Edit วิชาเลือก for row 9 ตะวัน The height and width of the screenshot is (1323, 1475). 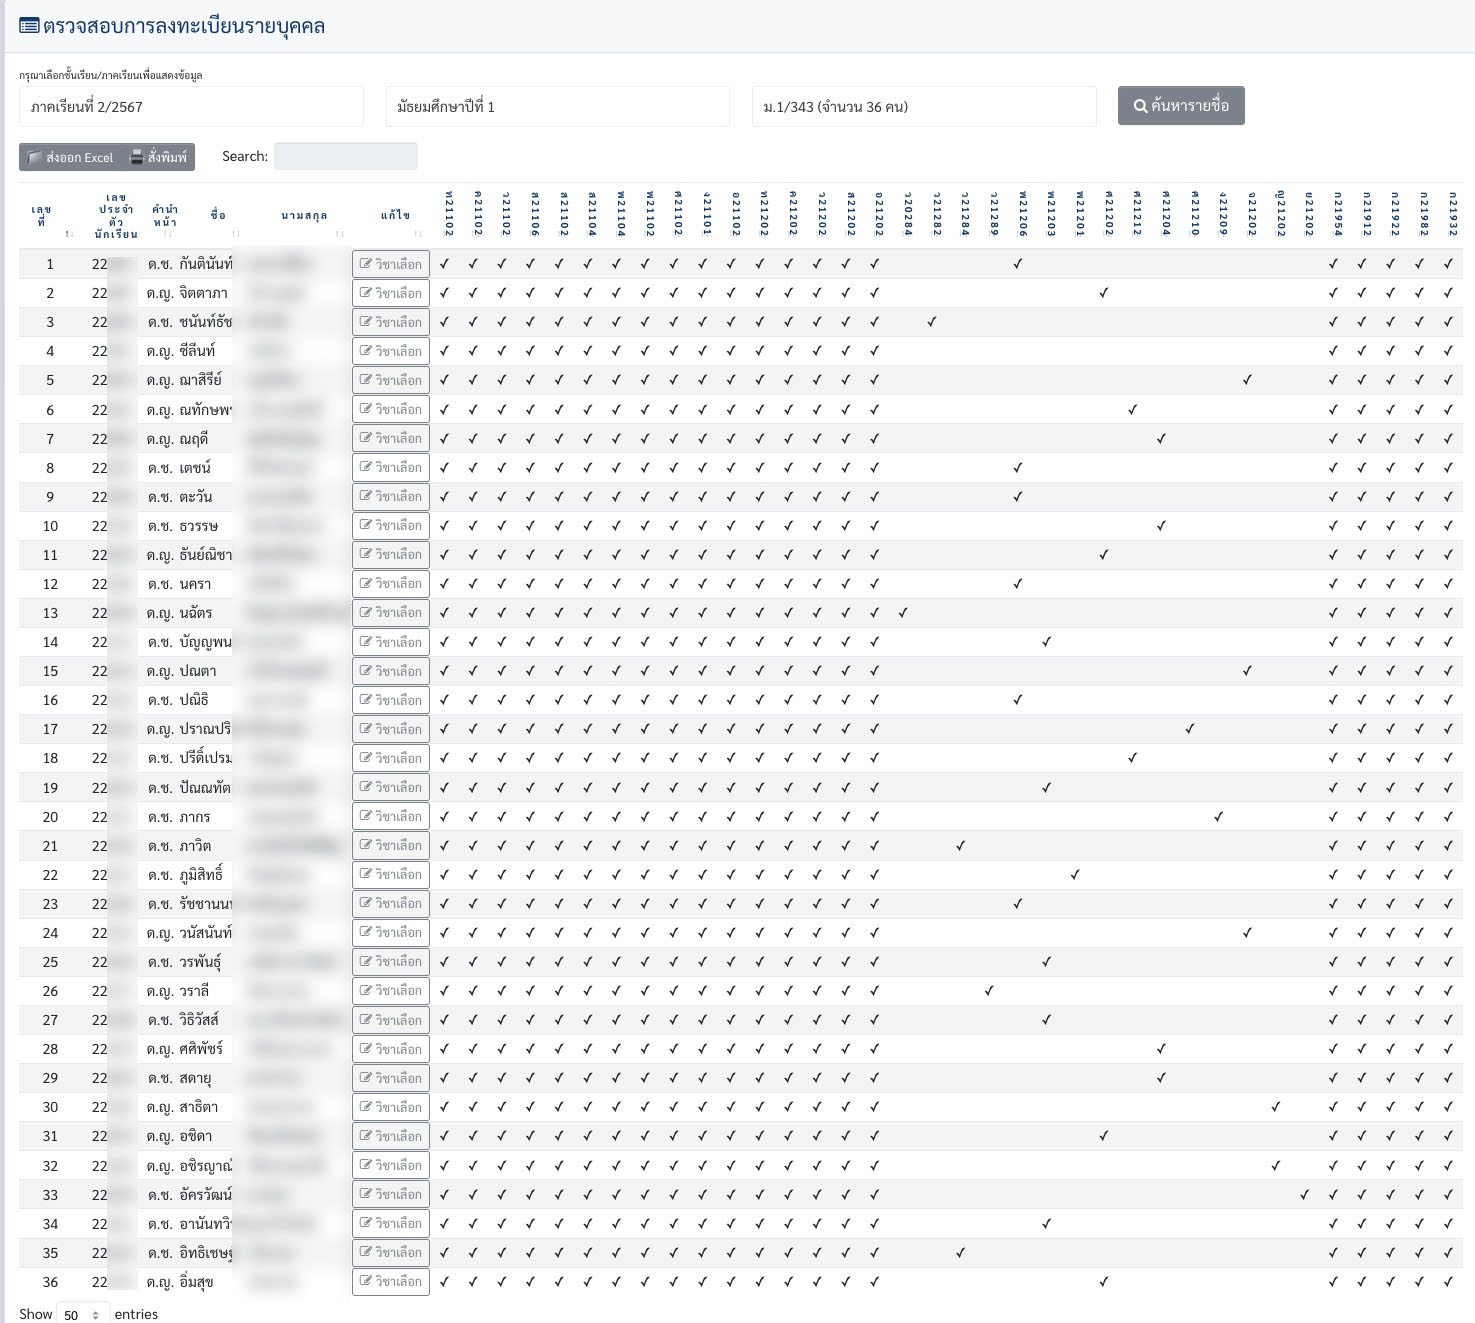point(391,496)
